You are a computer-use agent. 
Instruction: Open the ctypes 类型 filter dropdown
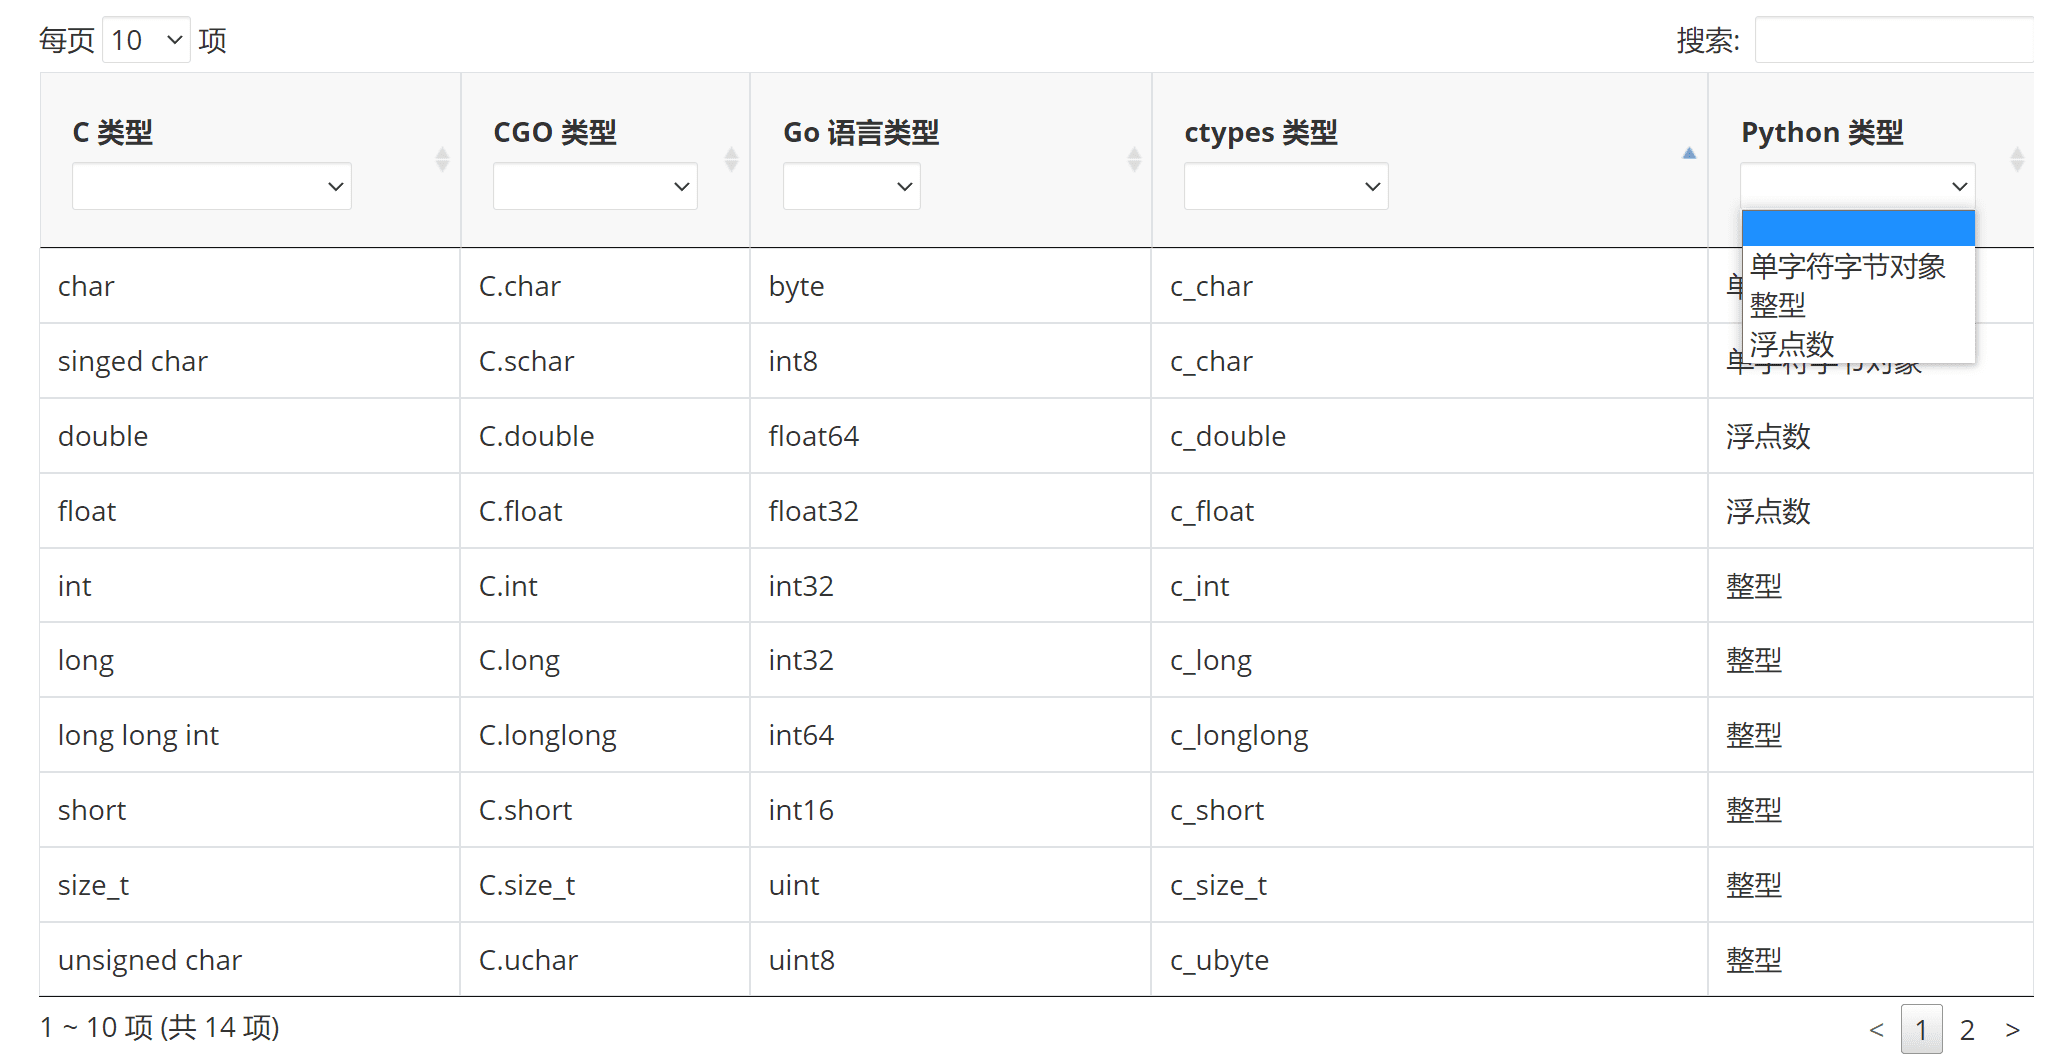pyautogui.click(x=1286, y=186)
